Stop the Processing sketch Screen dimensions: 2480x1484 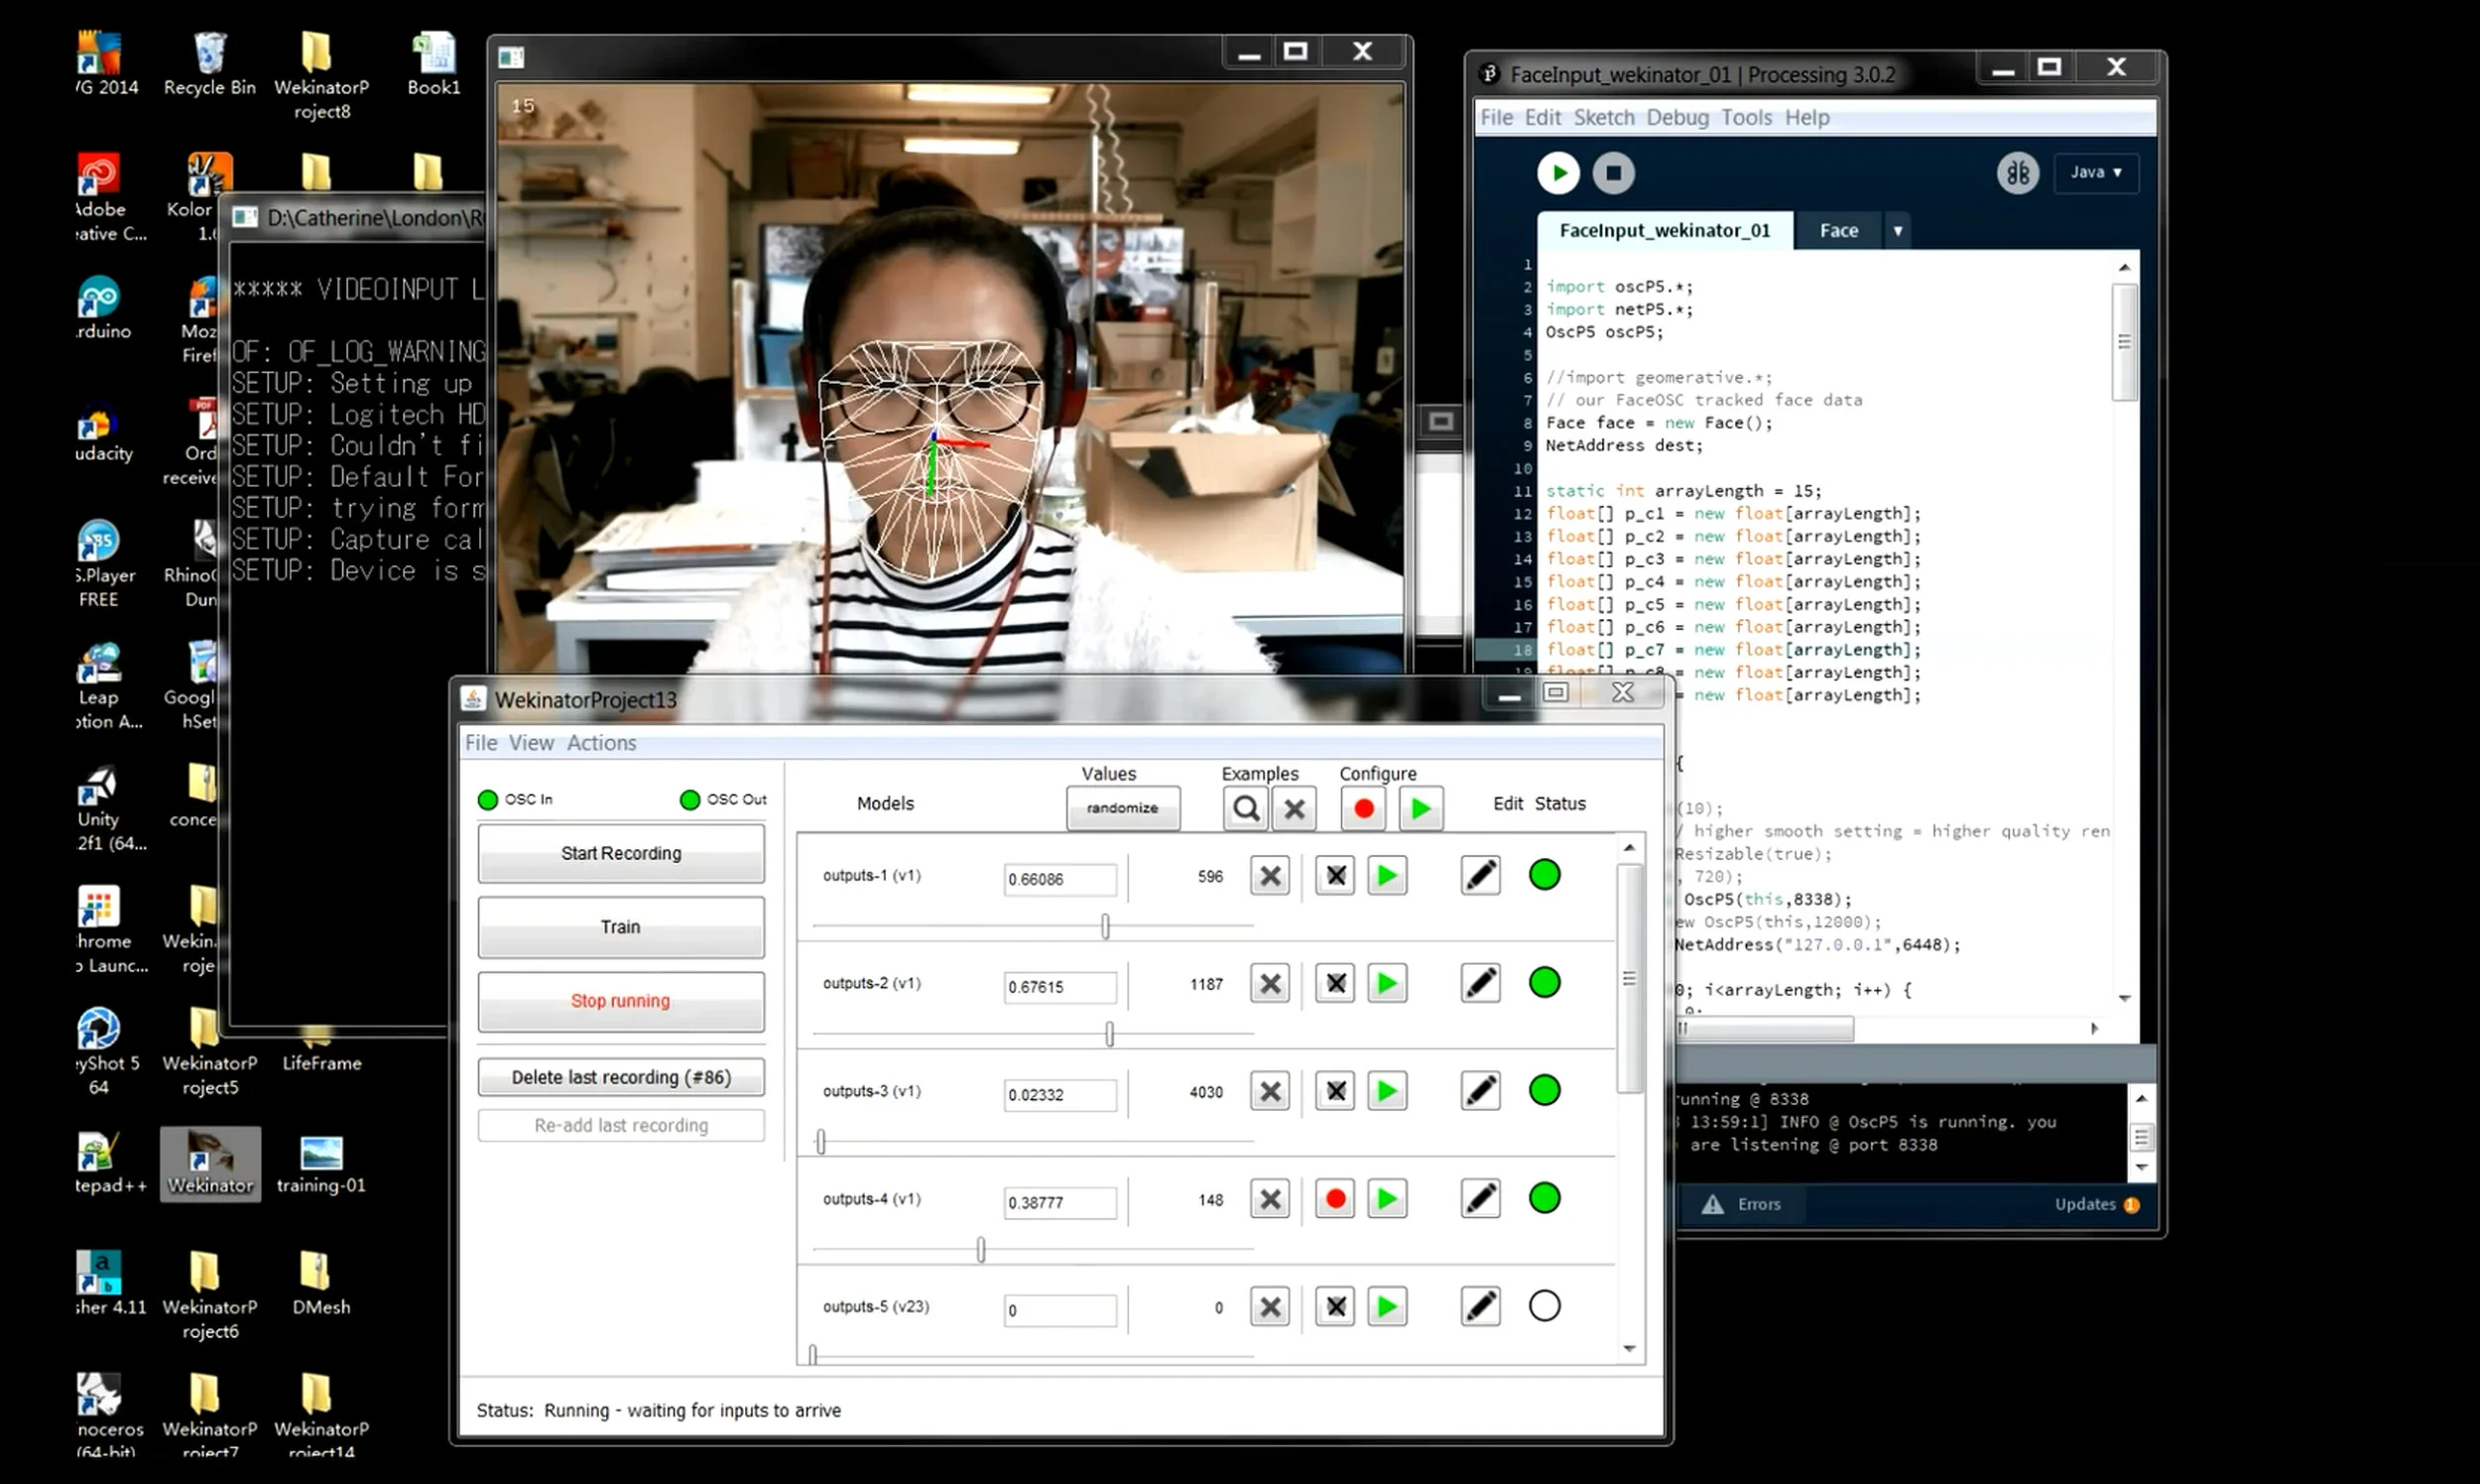tap(1613, 173)
